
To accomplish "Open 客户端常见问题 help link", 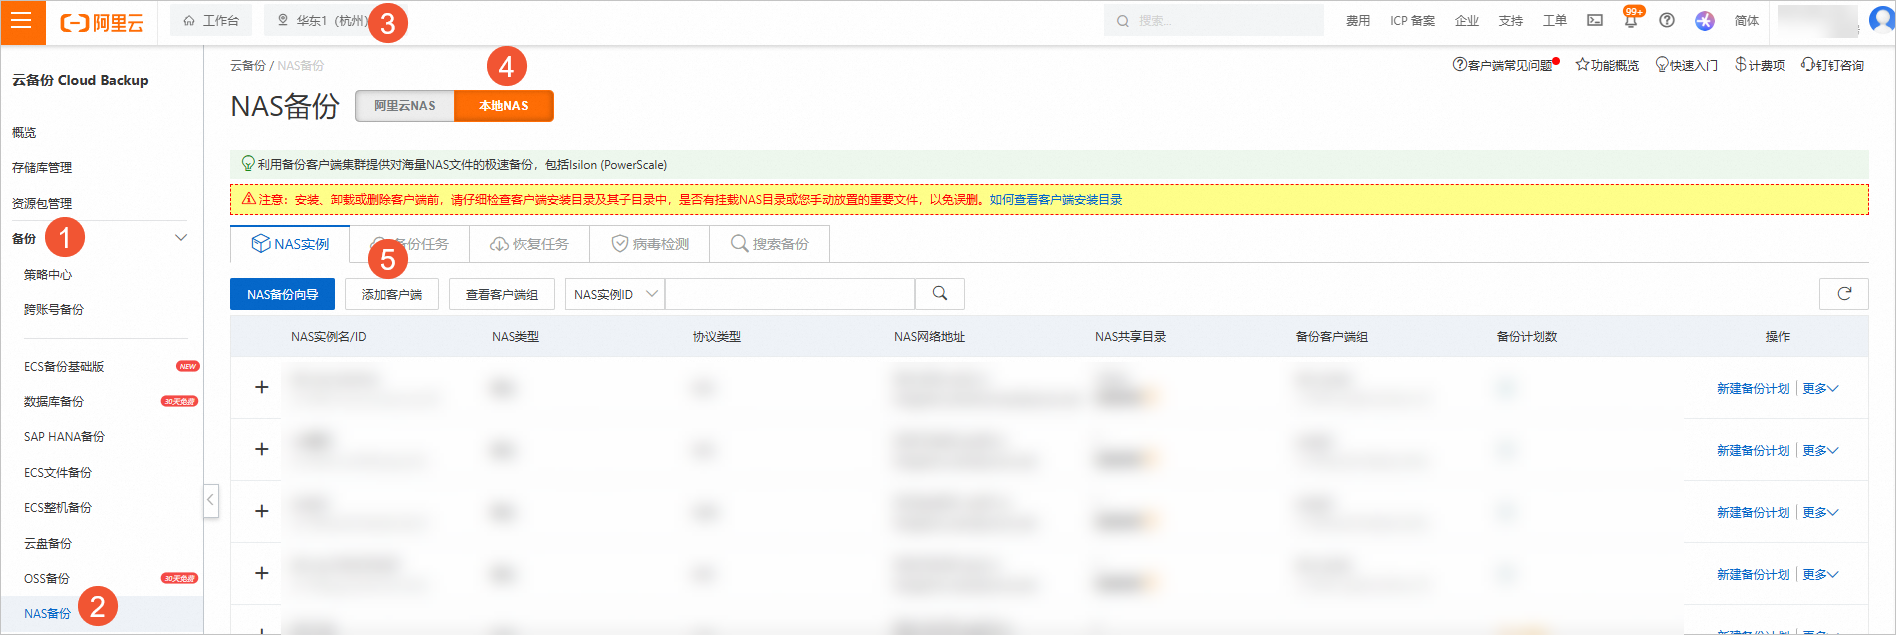I will (x=1503, y=65).
